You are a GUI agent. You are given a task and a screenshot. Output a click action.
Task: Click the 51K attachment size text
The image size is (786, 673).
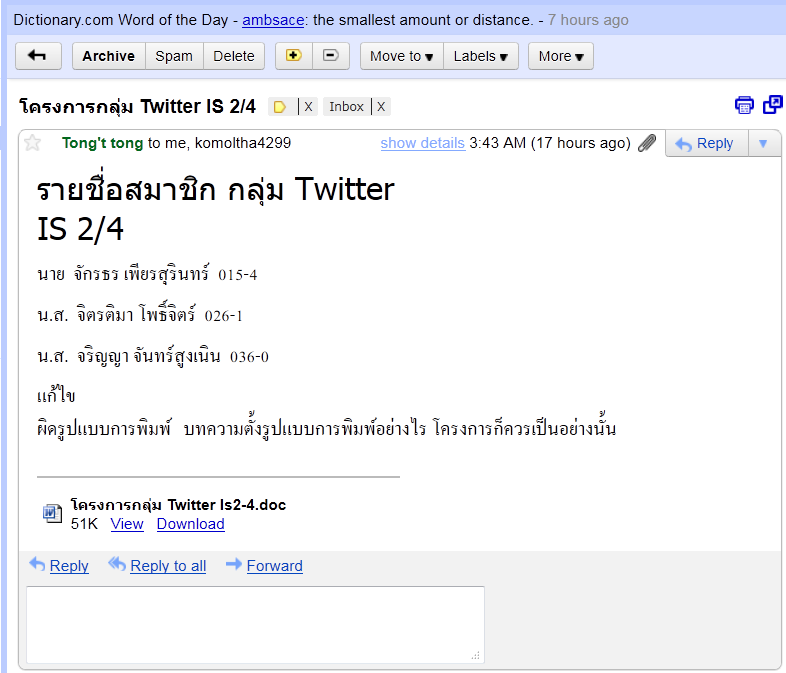pos(84,524)
